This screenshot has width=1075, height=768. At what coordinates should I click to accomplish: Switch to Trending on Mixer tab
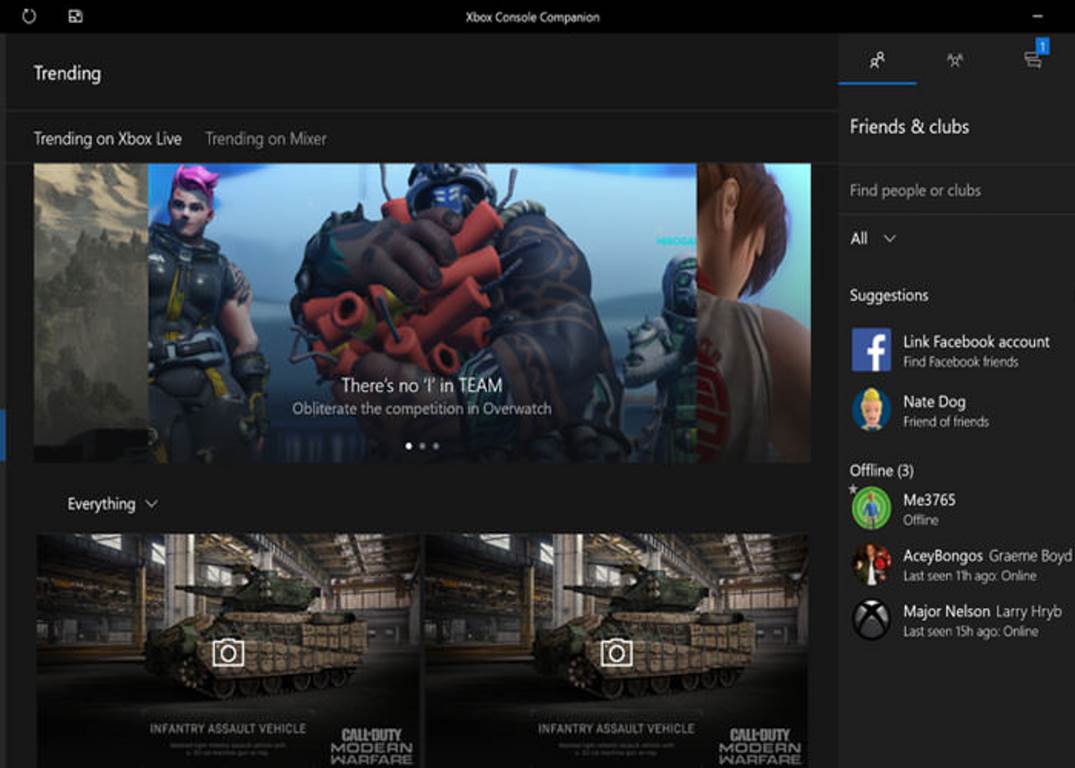[x=266, y=139]
